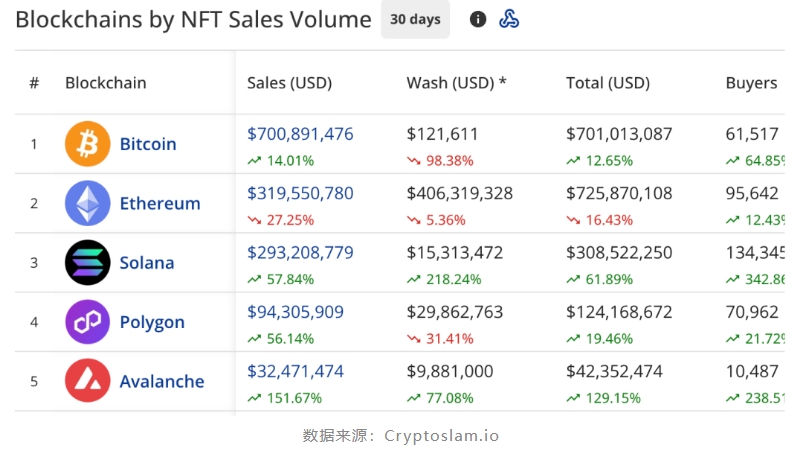
Task: Click Ethereum sales $319,550,780 link
Action: click(x=300, y=193)
